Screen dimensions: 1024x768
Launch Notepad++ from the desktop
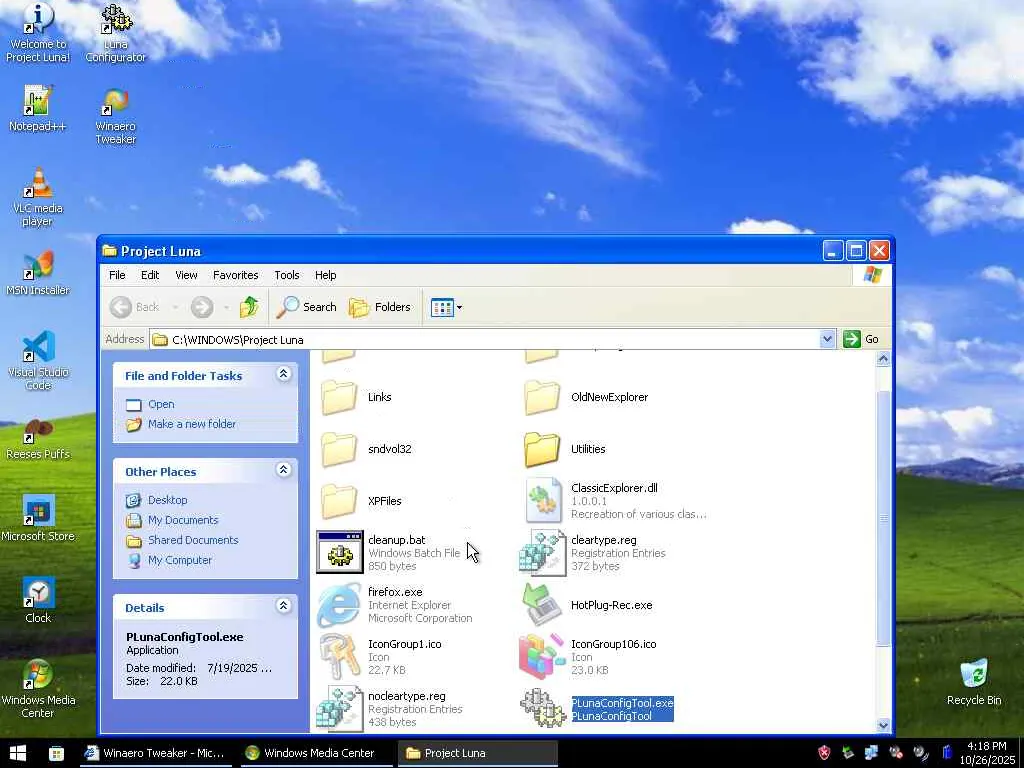pyautogui.click(x=38, y=109)
